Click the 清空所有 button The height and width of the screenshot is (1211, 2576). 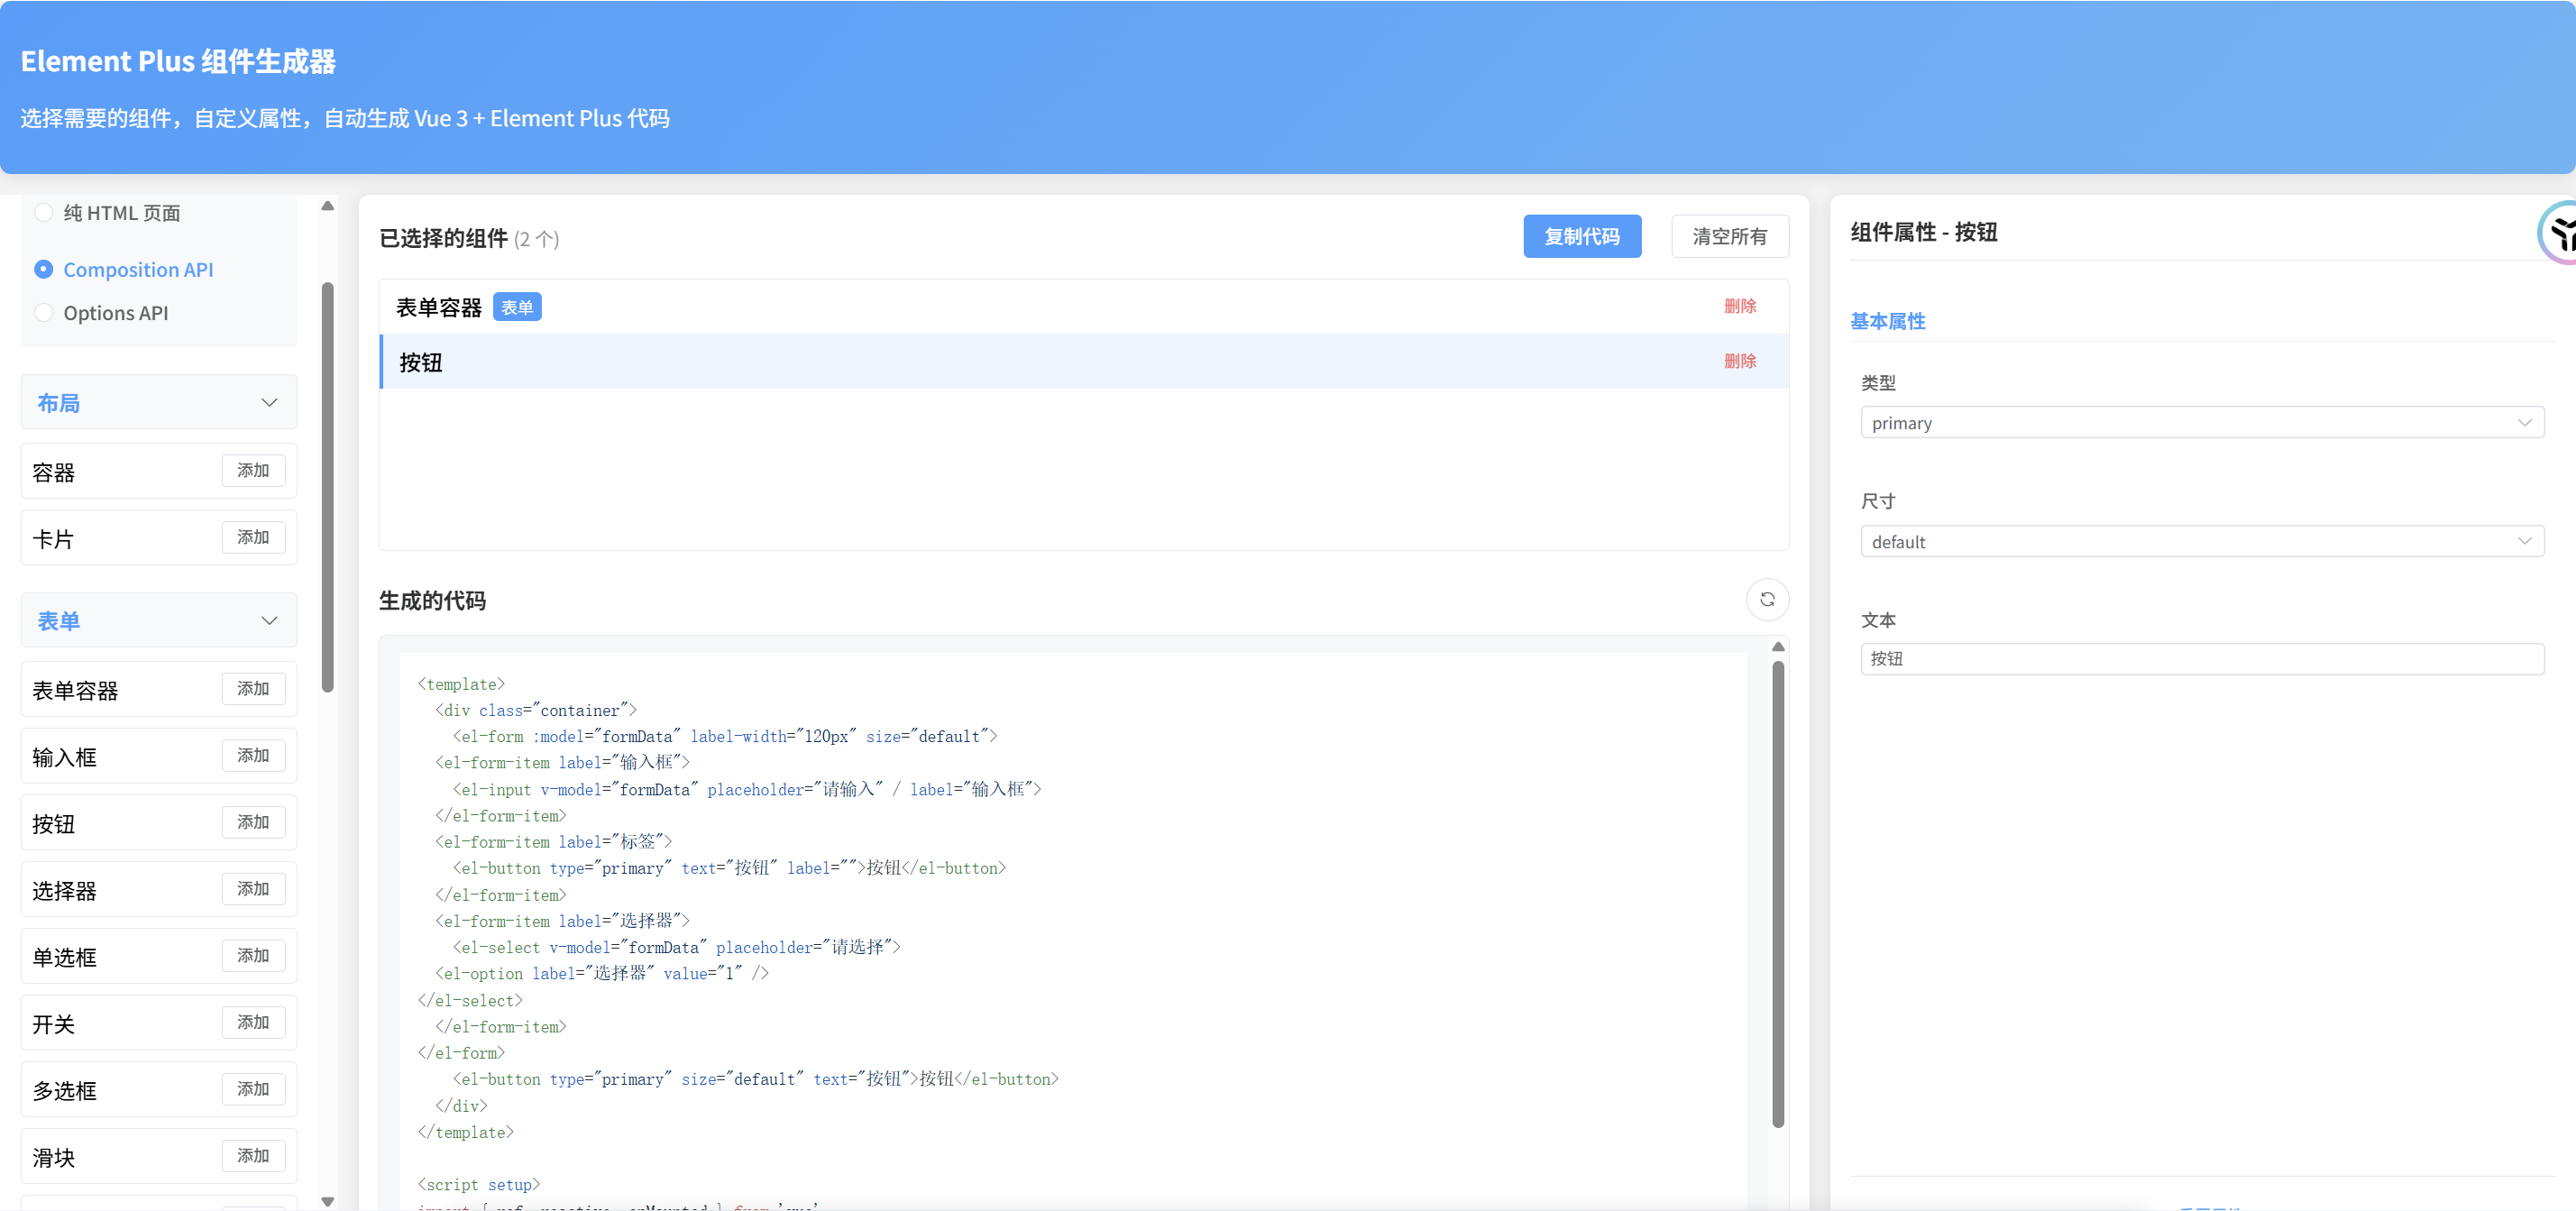tap(1729, 236)
